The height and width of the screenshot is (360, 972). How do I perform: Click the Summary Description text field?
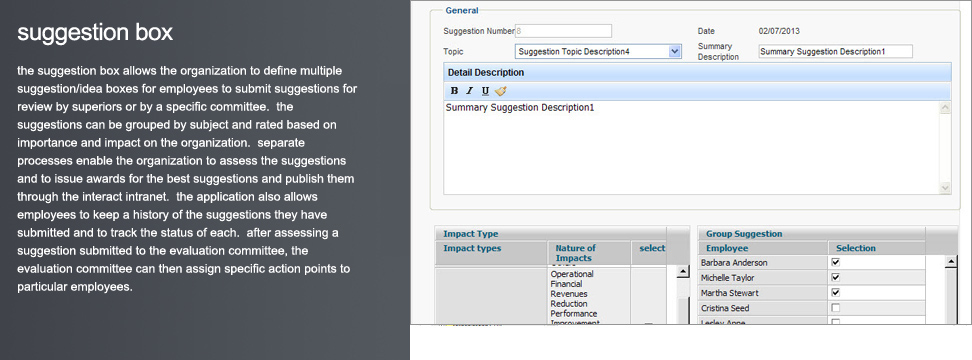pyautogui.click(x=836, y=51)
